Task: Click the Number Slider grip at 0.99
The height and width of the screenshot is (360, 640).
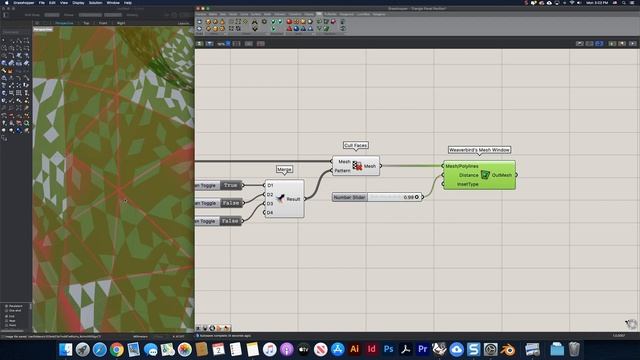Action: point(417,197)
